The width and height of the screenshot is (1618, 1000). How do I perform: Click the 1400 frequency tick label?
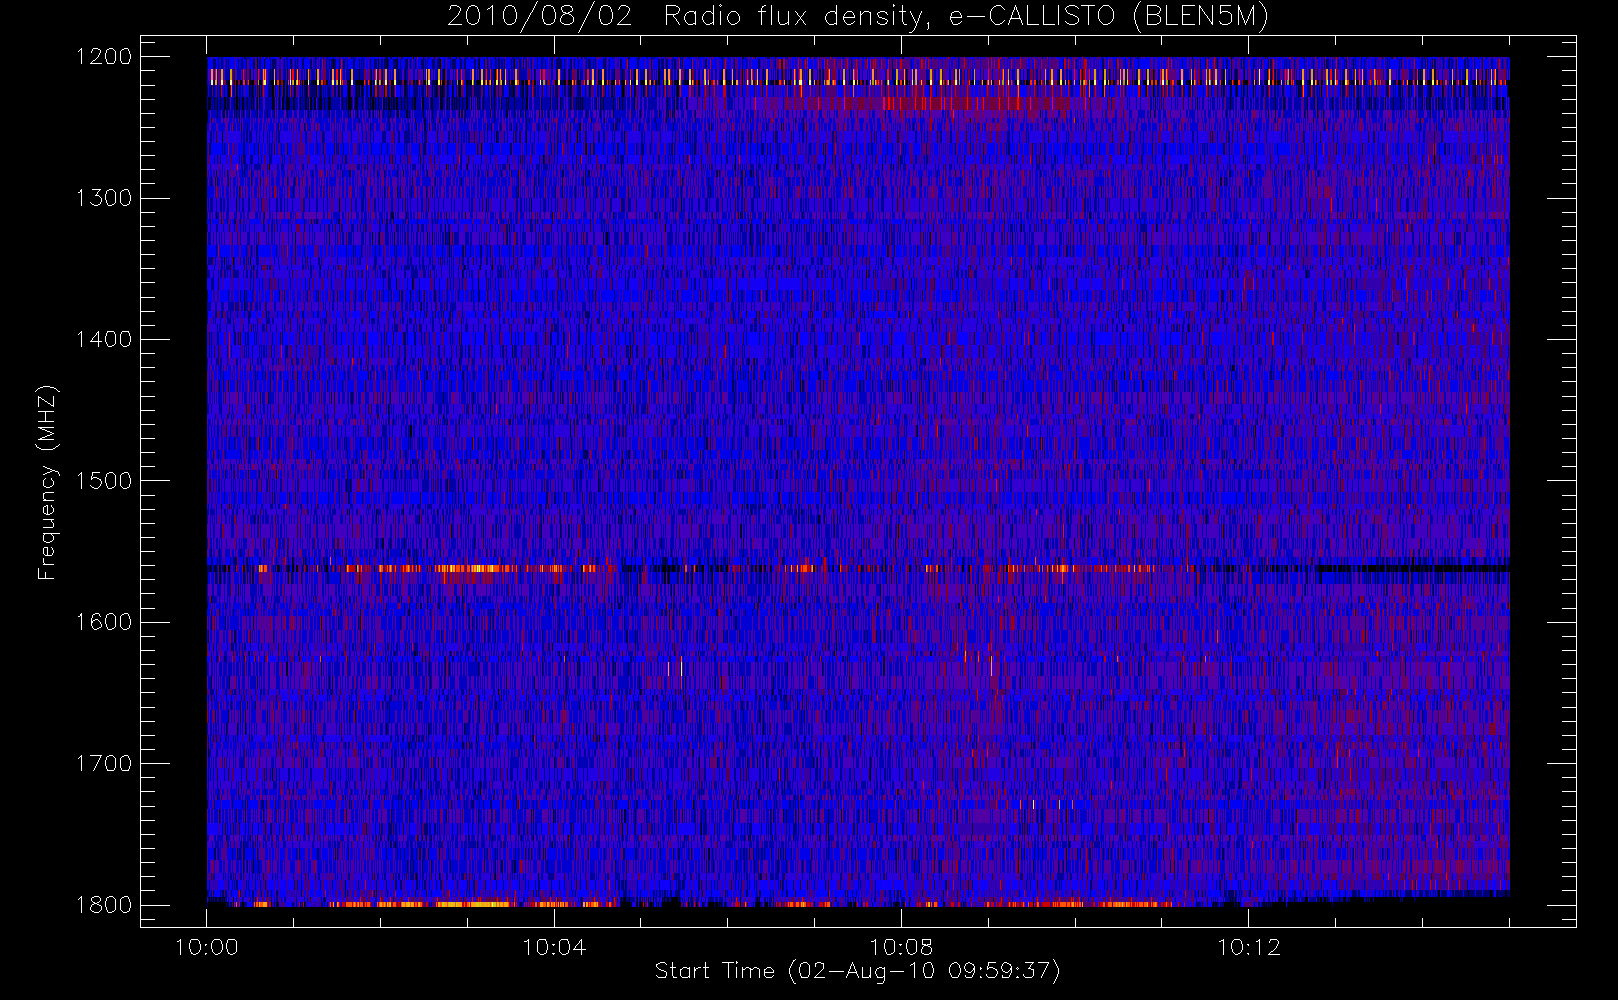(x=104, y=339)
